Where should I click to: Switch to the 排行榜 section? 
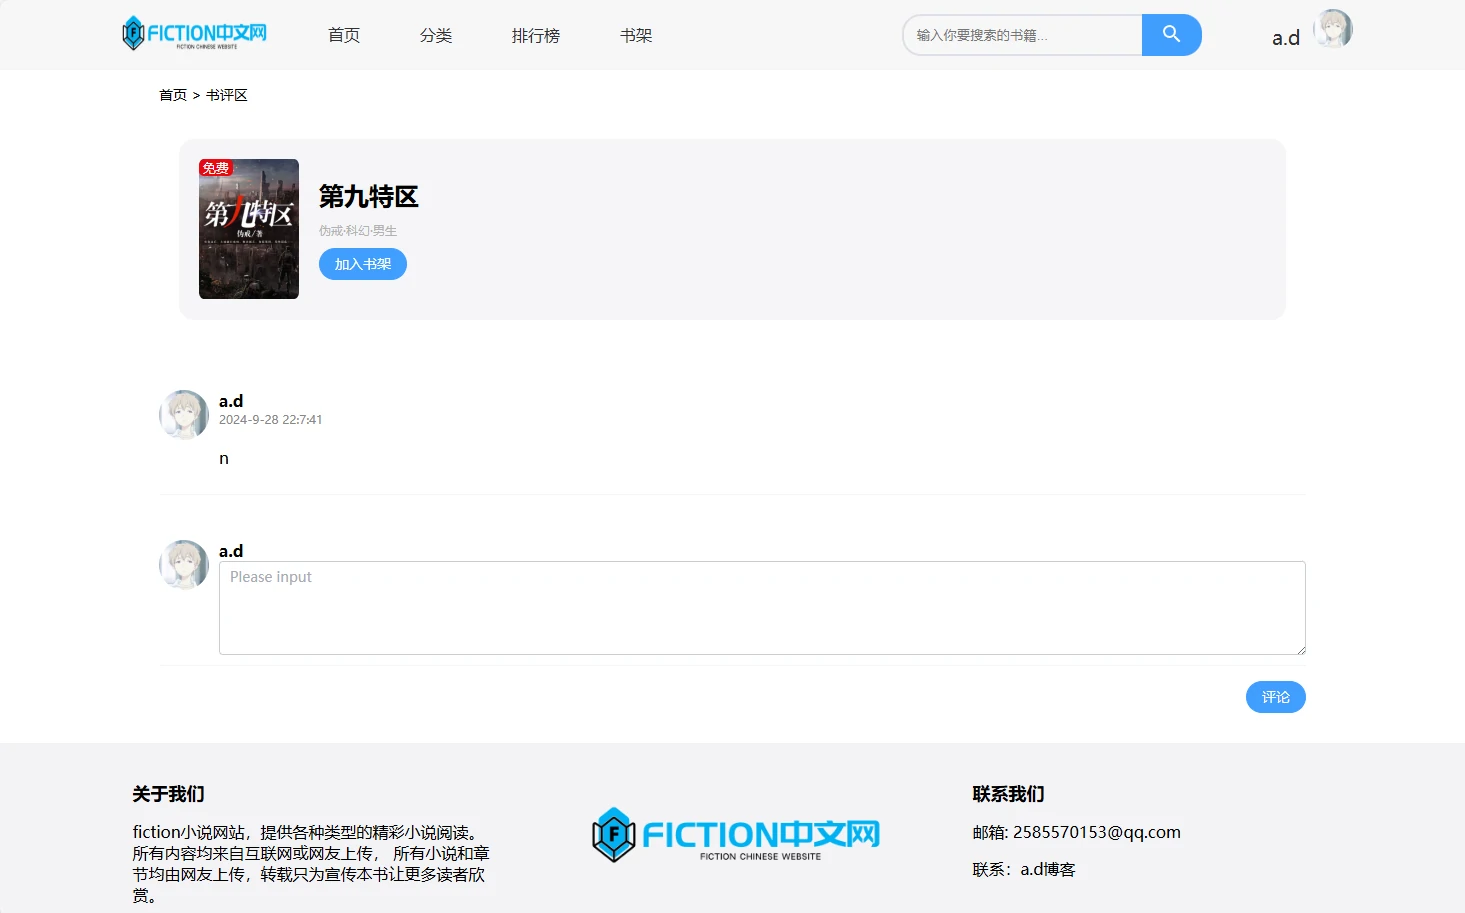pyautogui.click(x=535, y=35)
